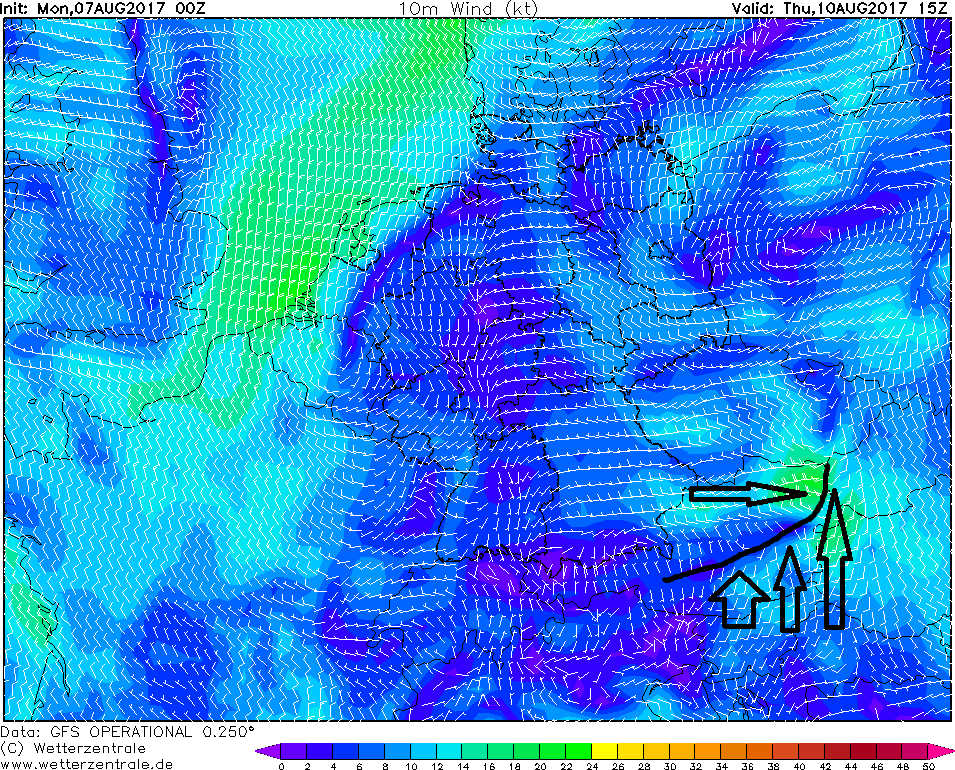Click the '16' label on the color scale
Viewport: 955px width, 770px height.
(488, 766)
